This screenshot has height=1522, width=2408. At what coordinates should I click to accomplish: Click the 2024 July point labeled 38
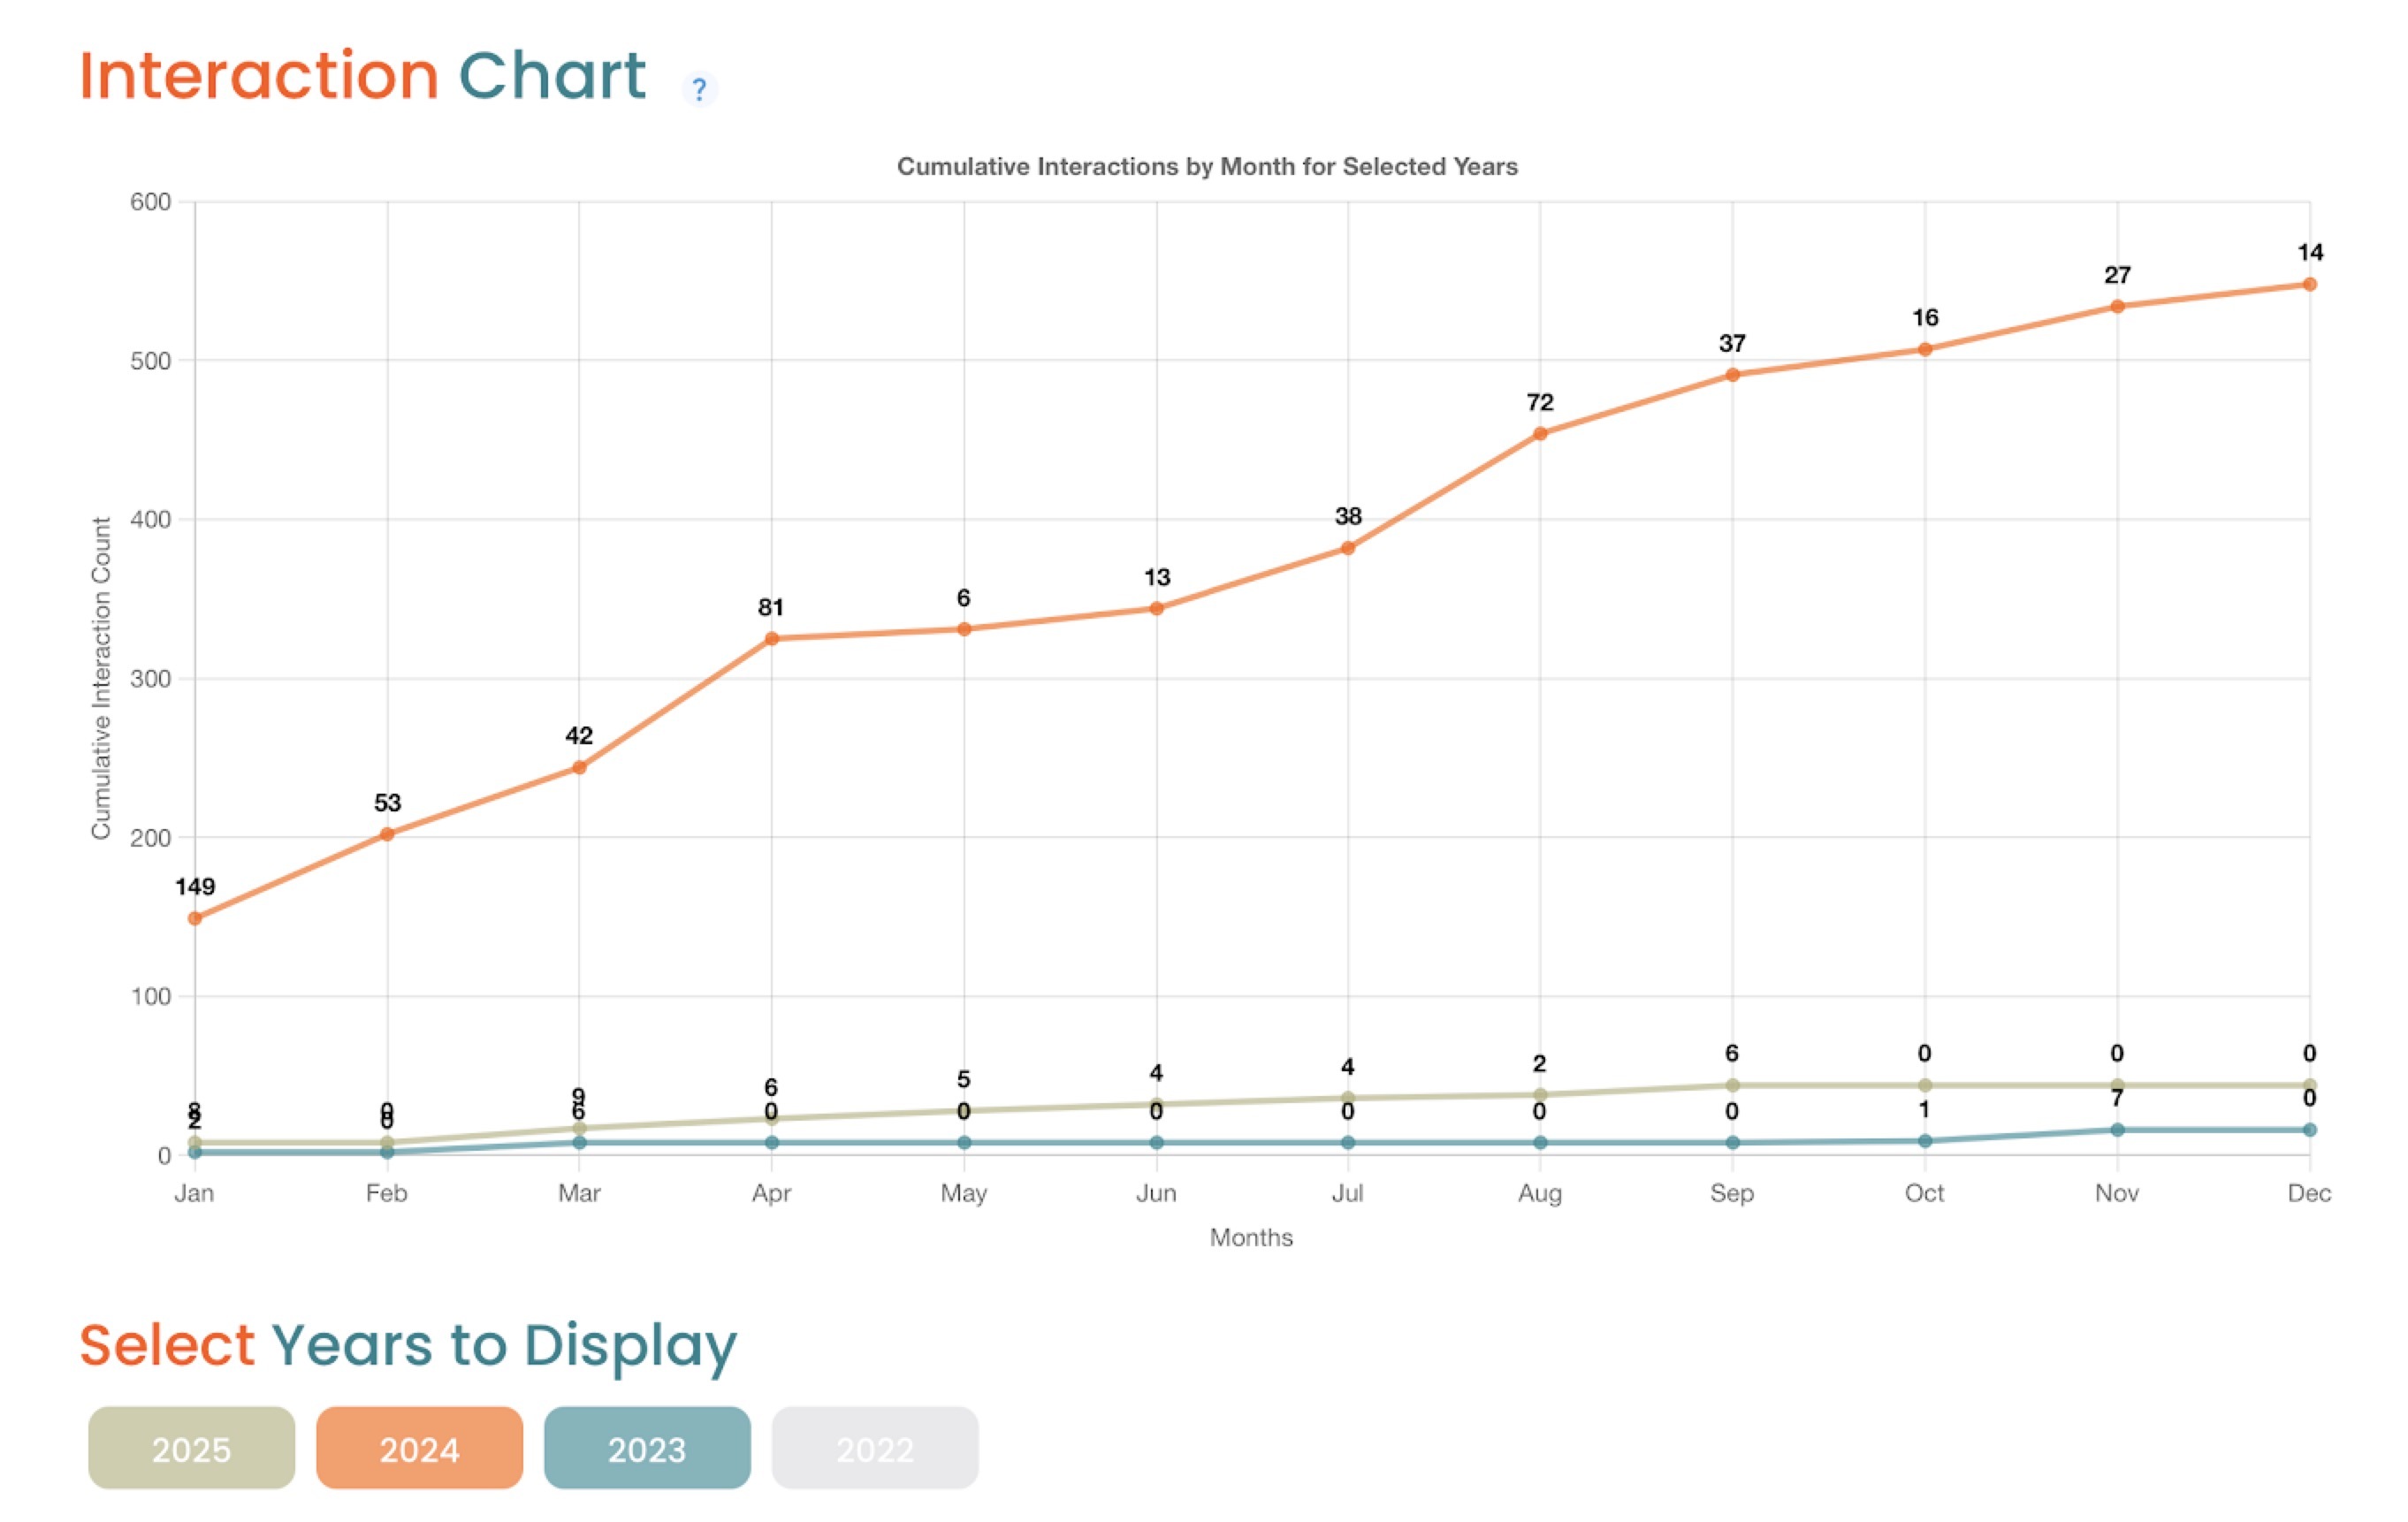tap(1348, 548)
